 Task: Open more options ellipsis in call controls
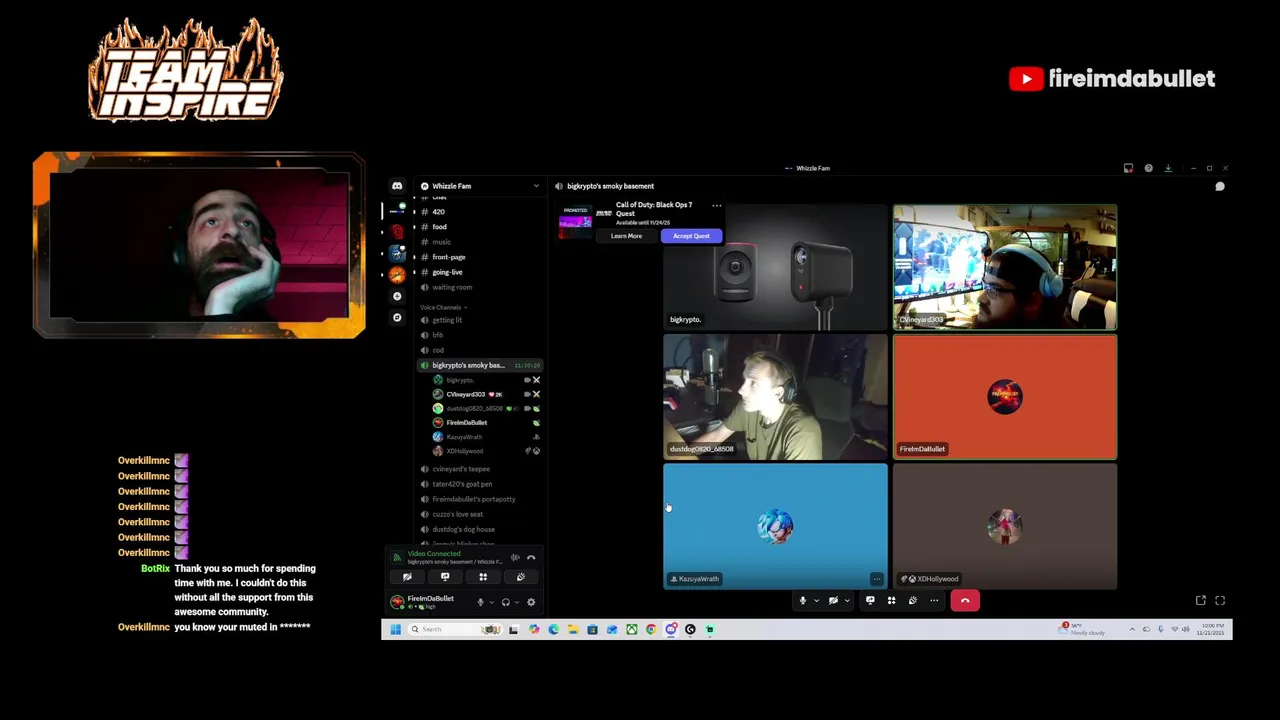click(934, 601)
